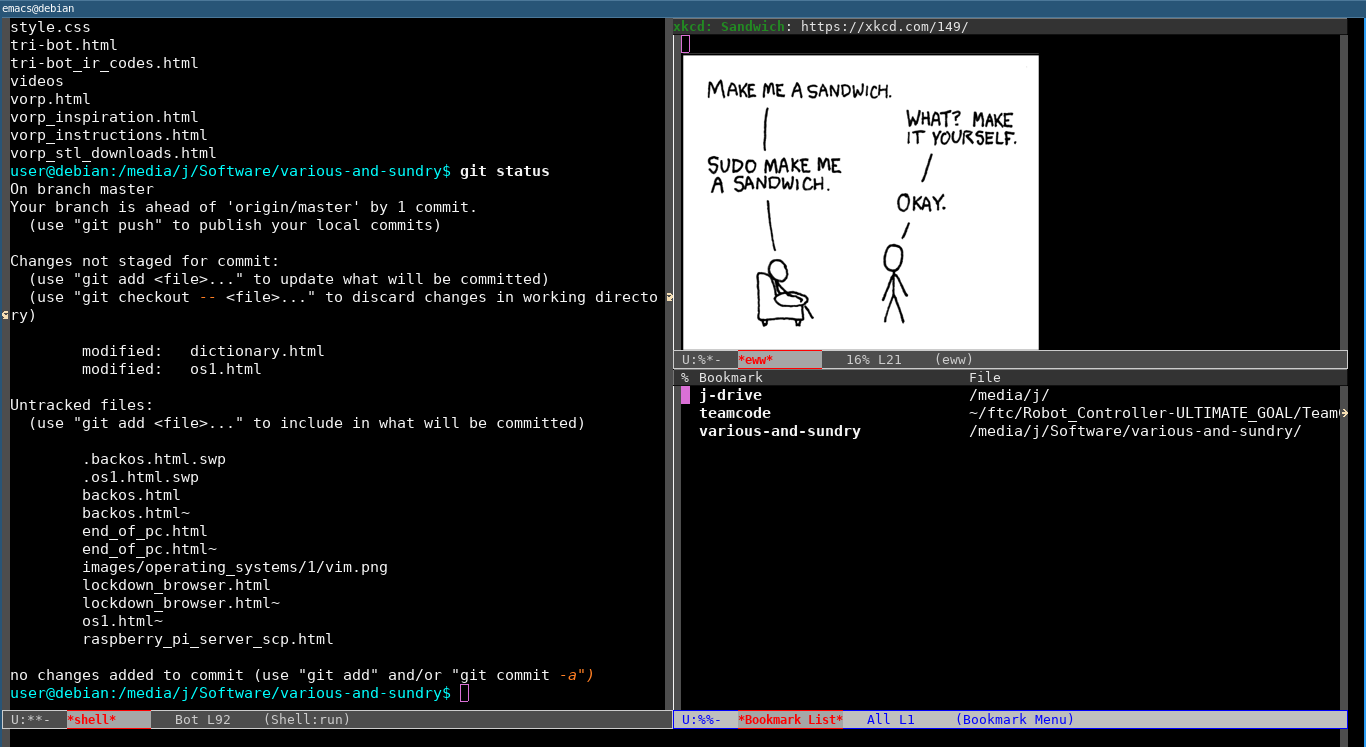Click the xkcd Sandwich comic image
Screen dimensions: 1366x747
tap(860, 202)
